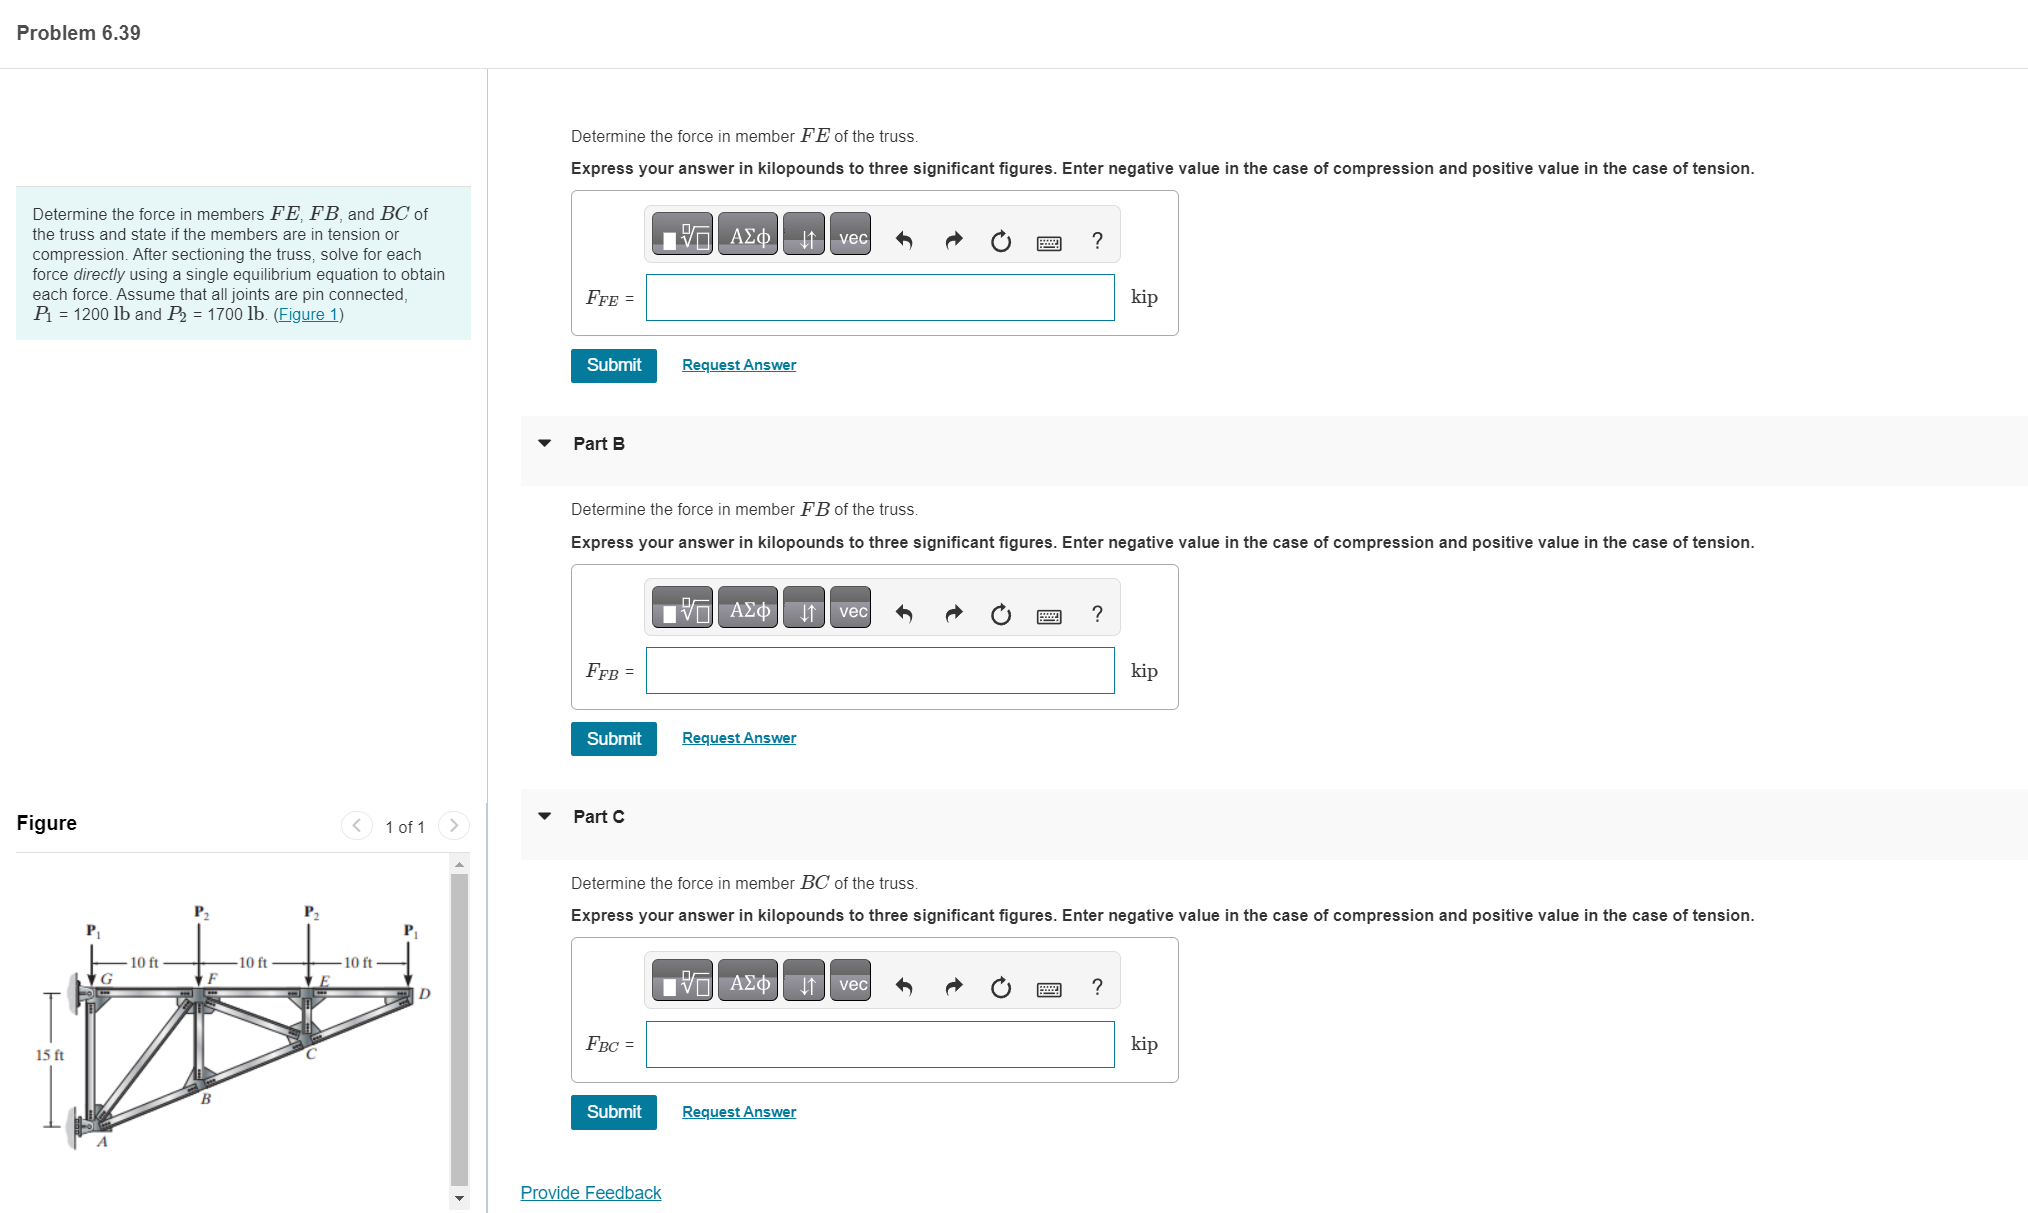Submit the BC answer
Image resolution: width=2028 pixels, height=1213 pixels.
614,1112
